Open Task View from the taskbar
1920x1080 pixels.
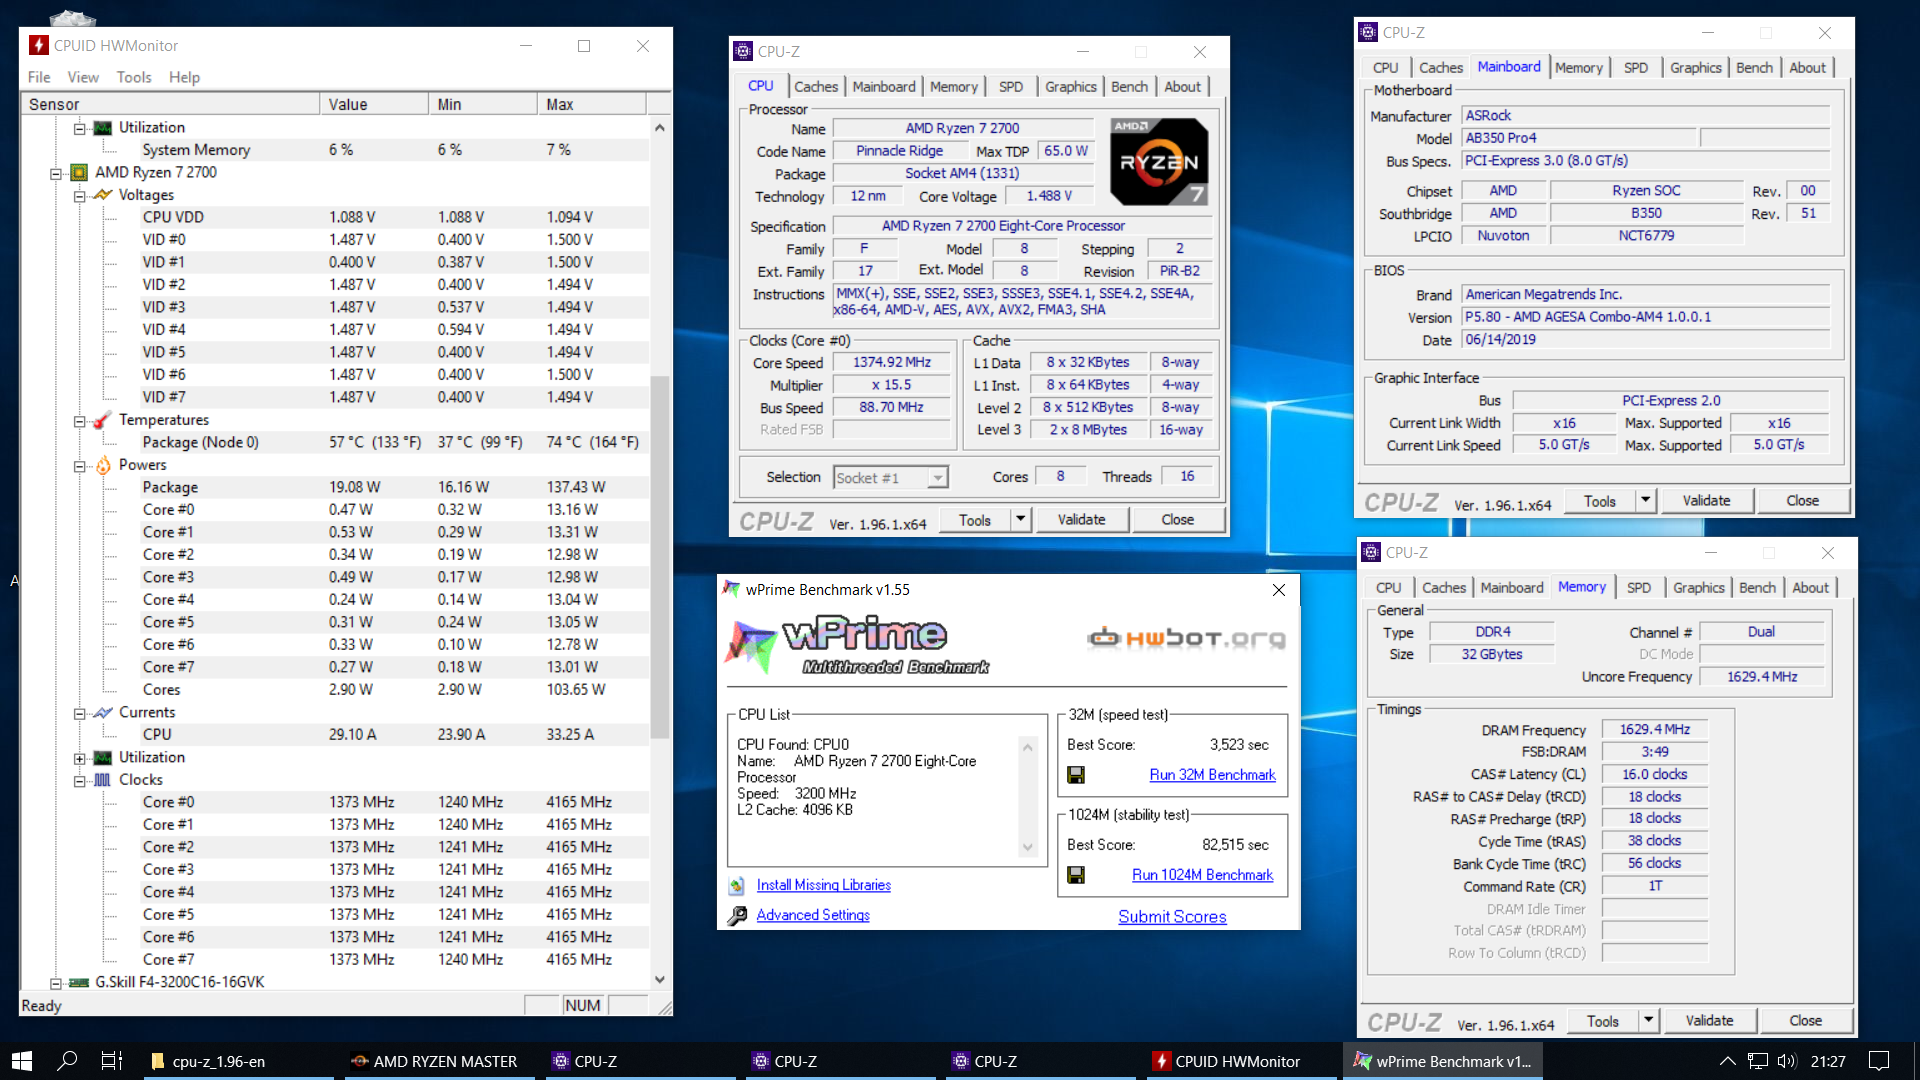point(112,1061)
